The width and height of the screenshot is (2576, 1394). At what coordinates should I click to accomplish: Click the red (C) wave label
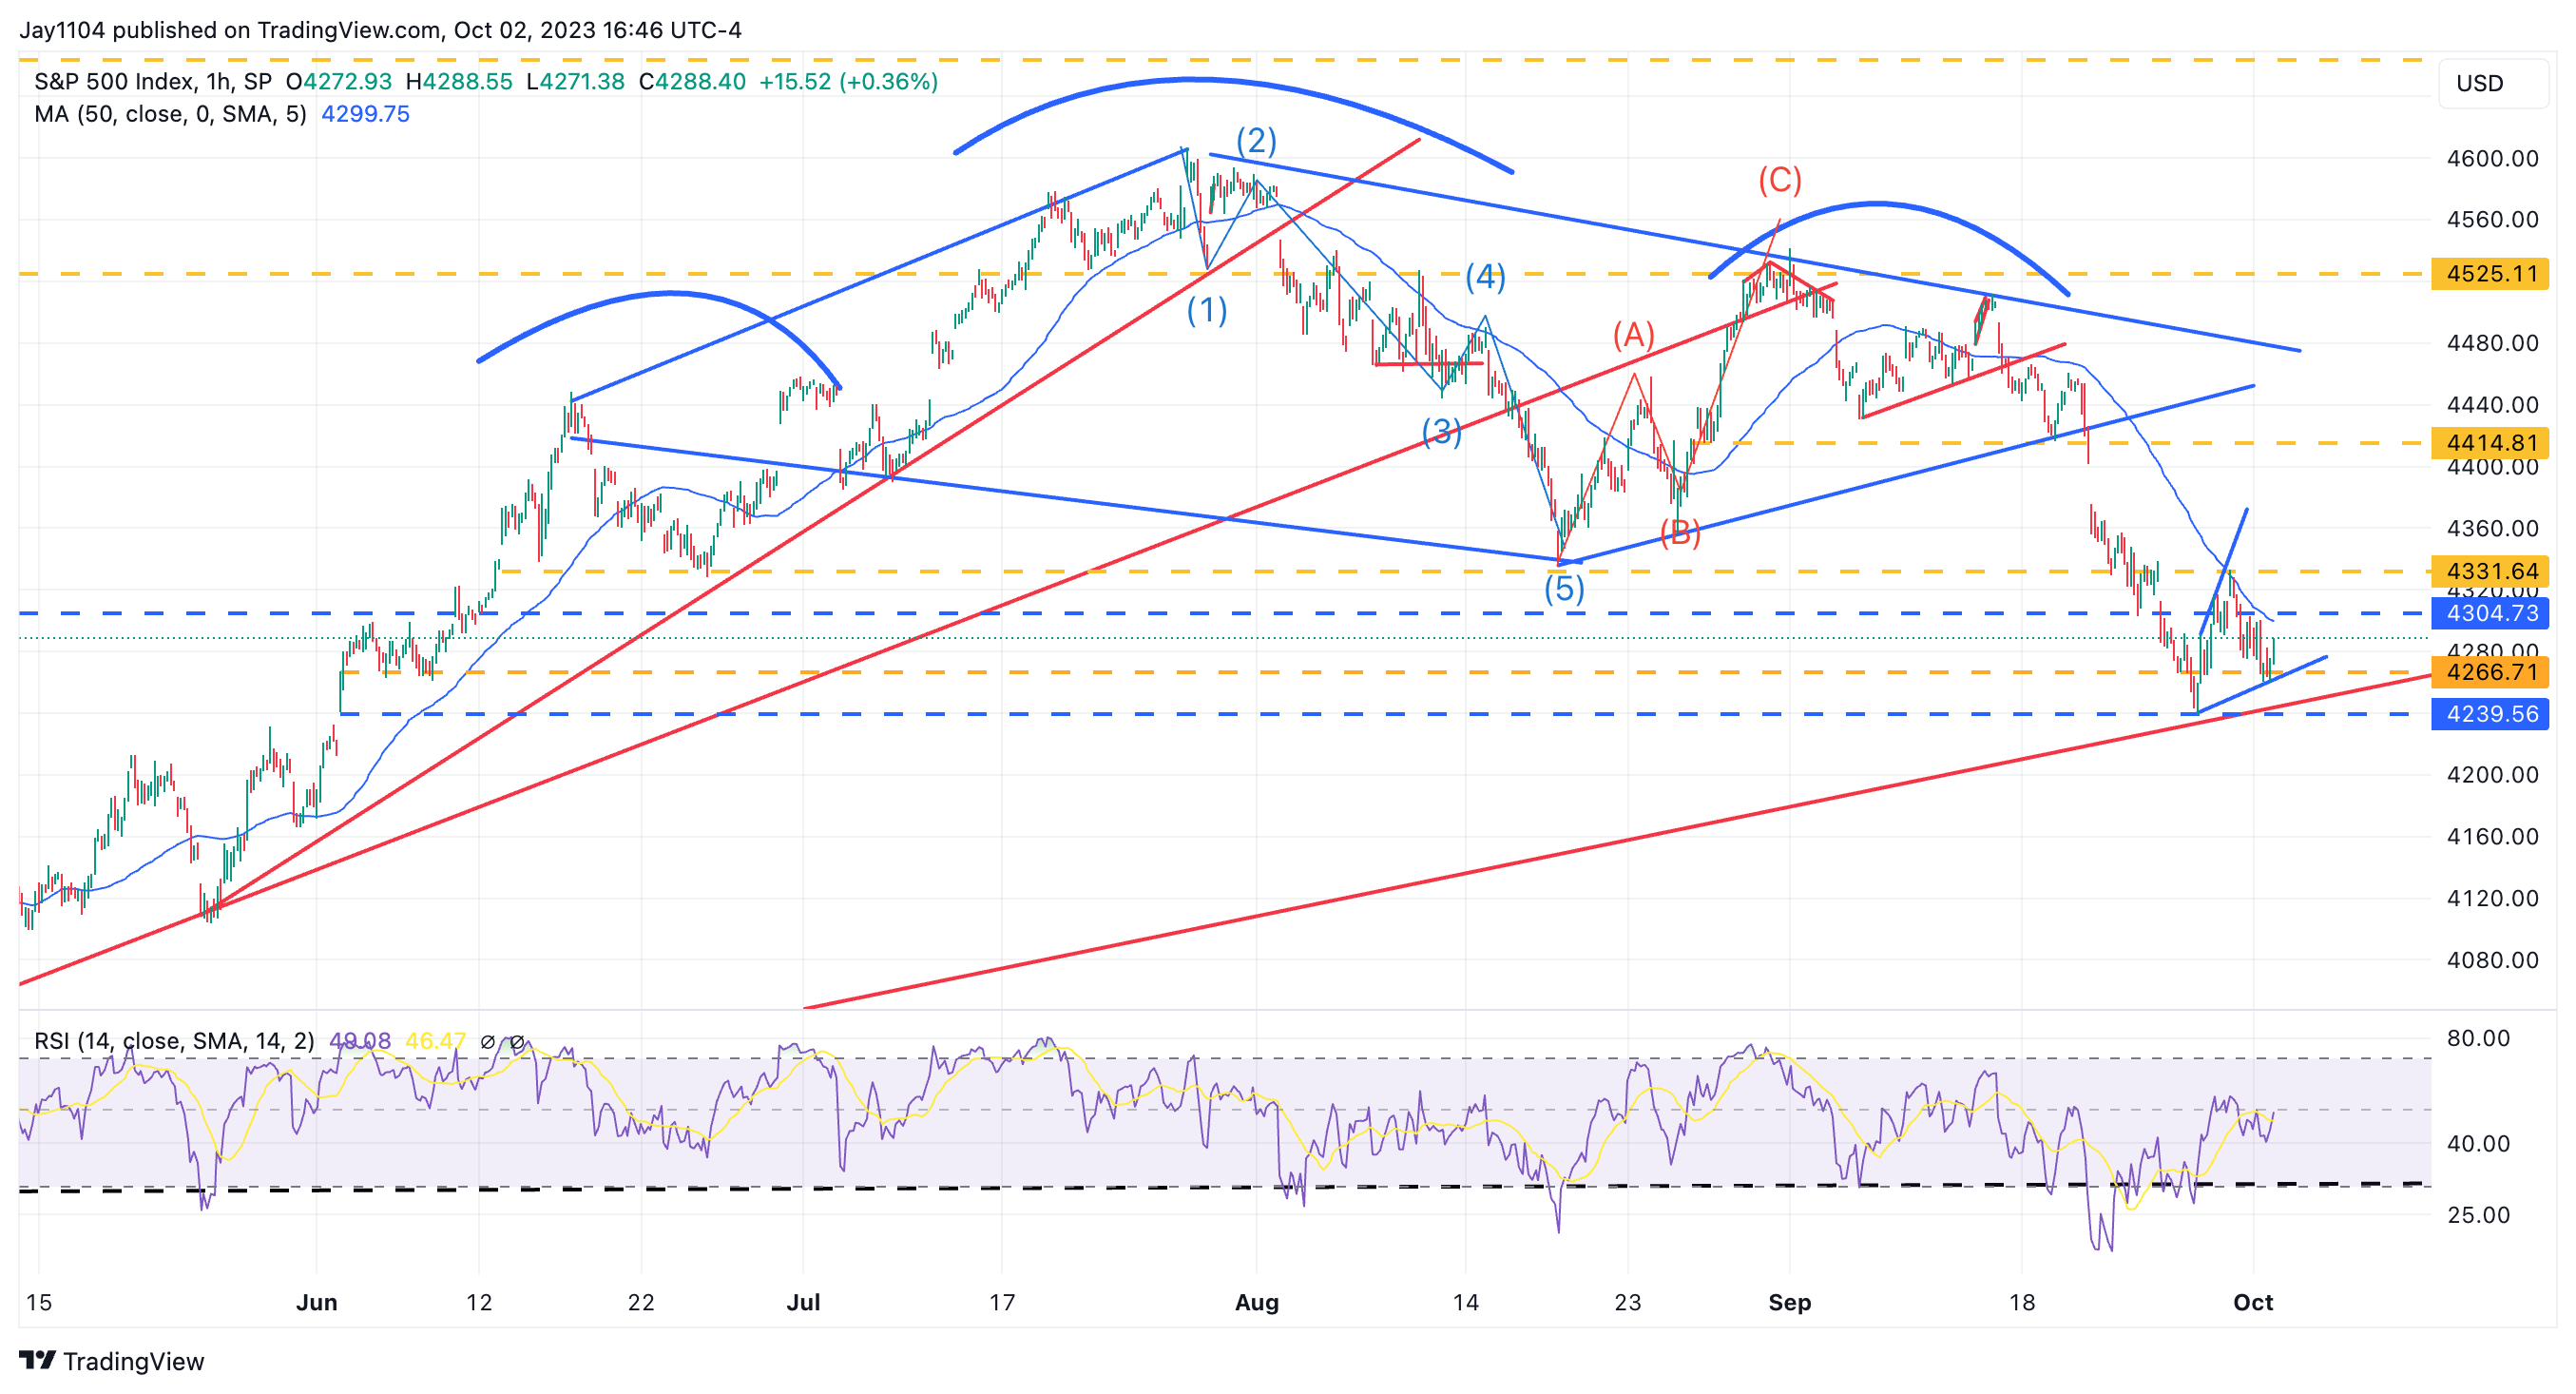(1780, 180)
